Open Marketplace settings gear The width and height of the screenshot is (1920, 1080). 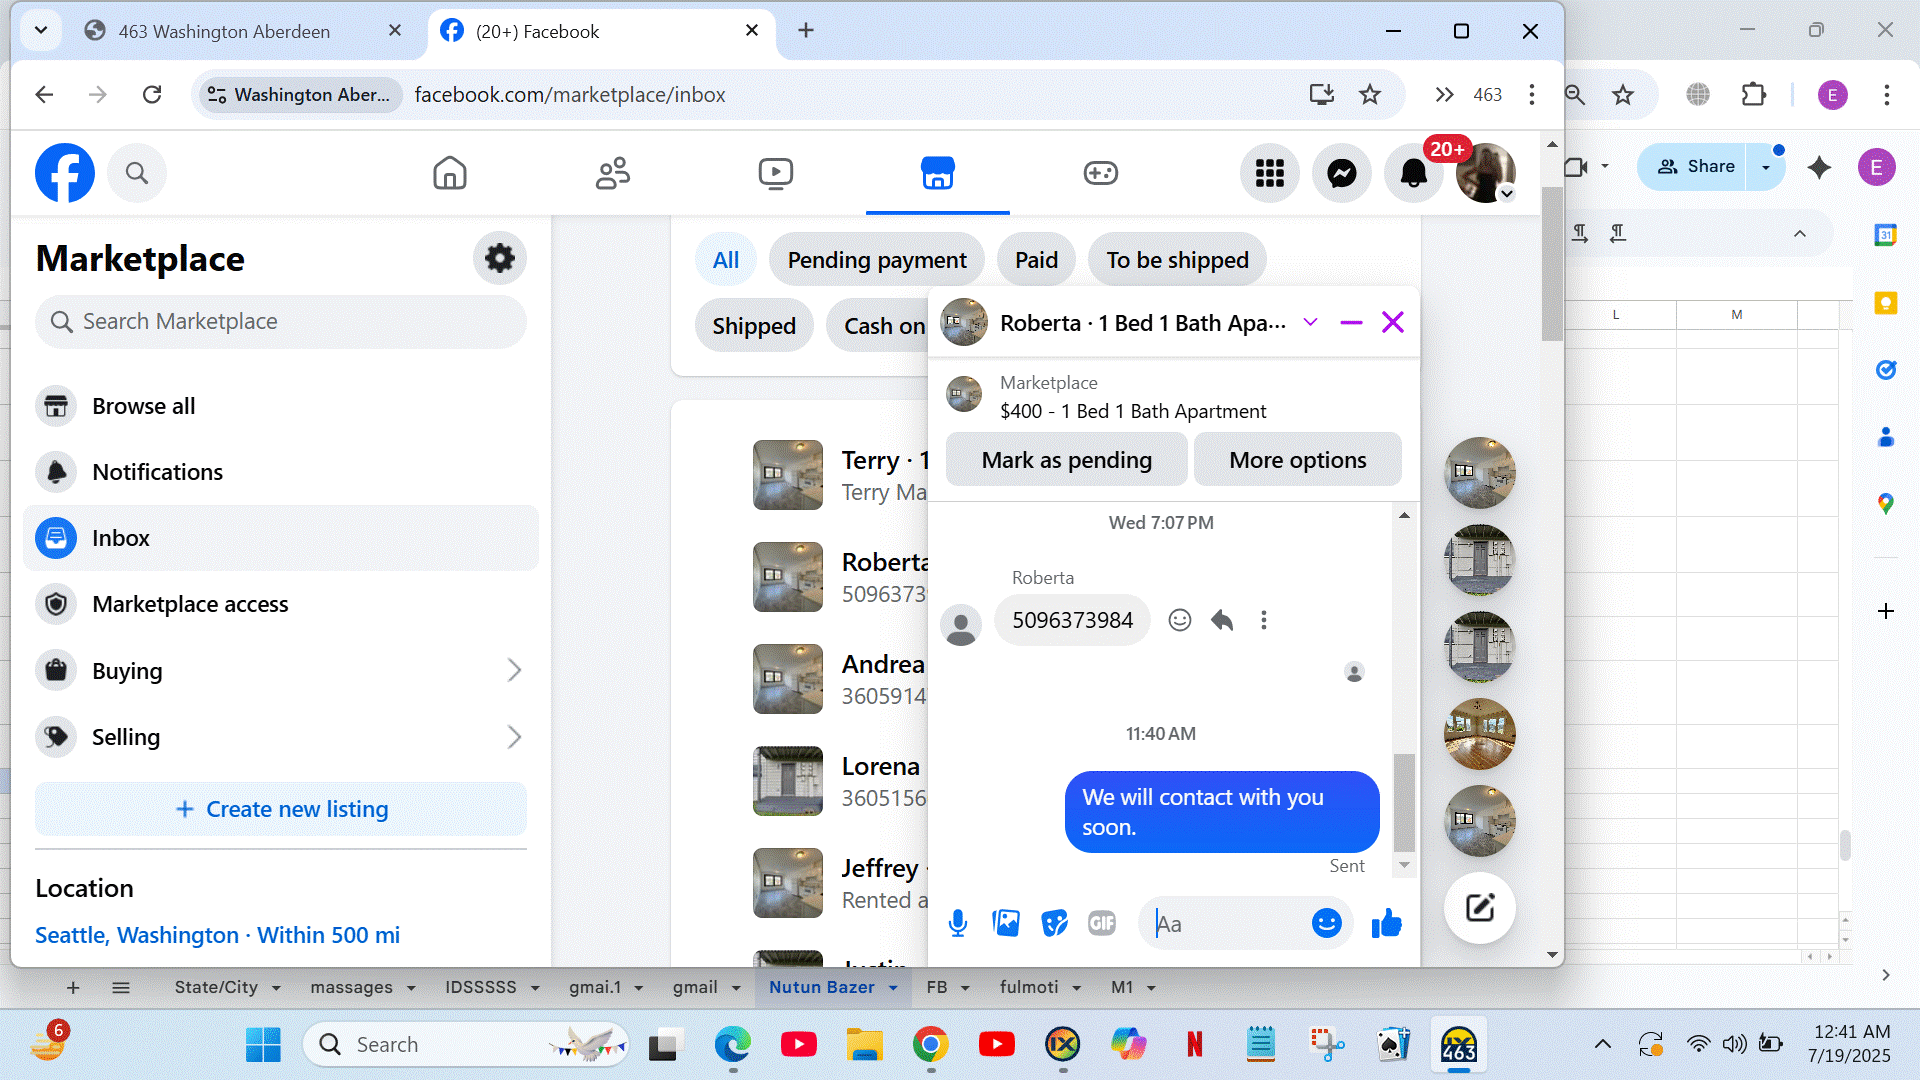coord(499,258)
